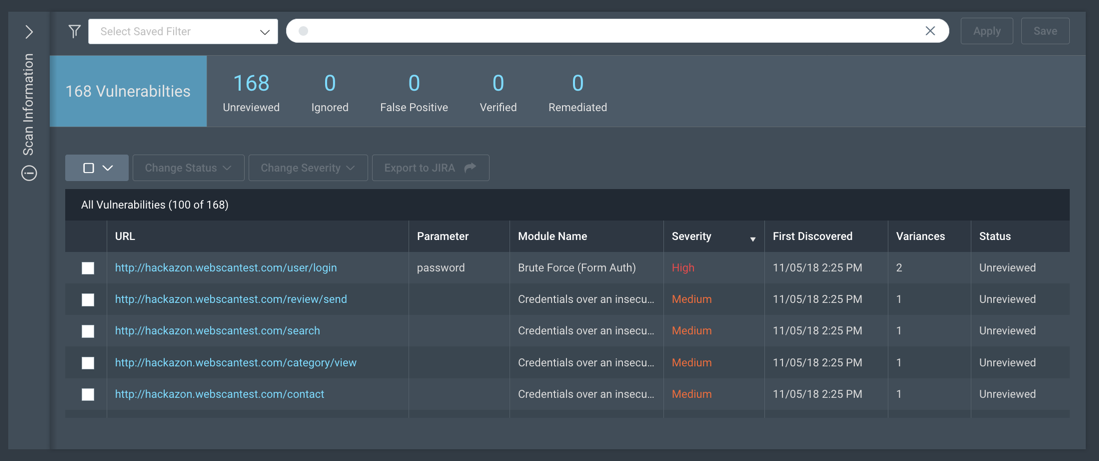Viewport: 1099px width, 461px height.
Task: Select the checkbox for the review/send row
Action: click(x=88, y=299)
